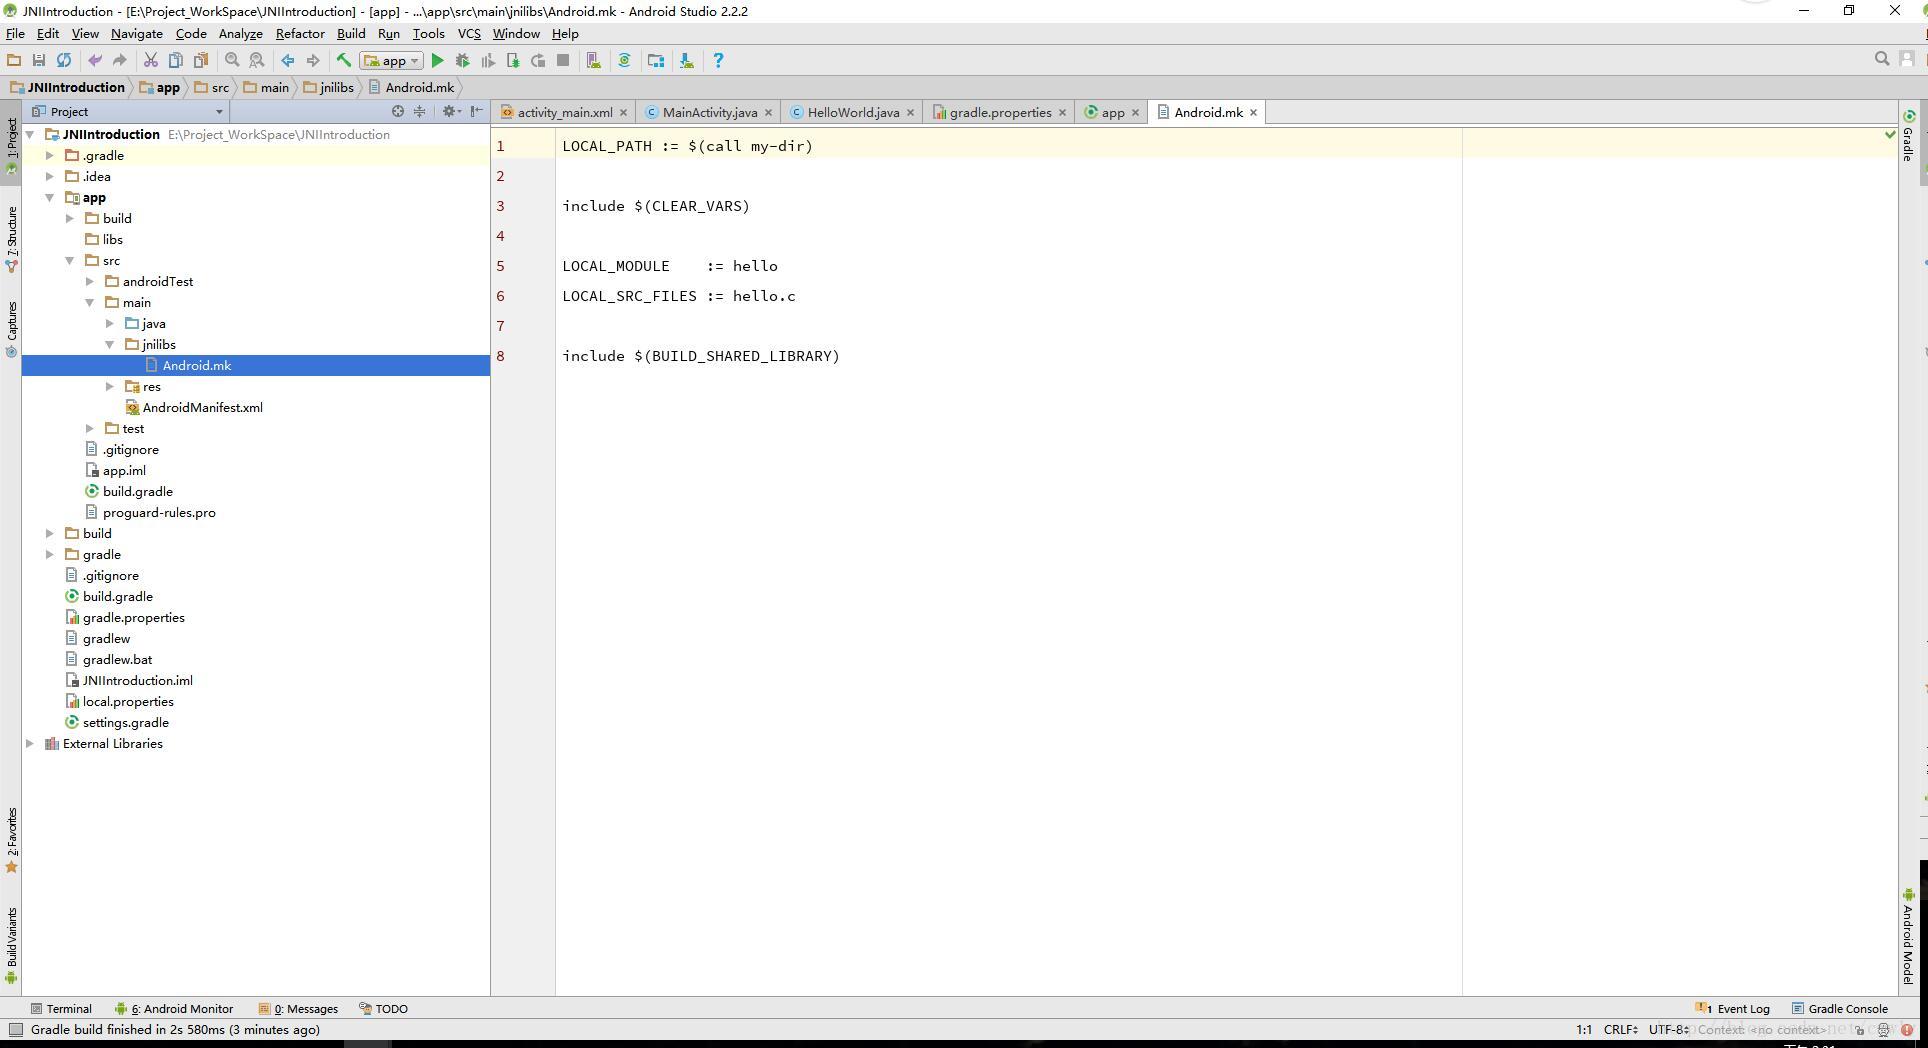Open the Messages tool window
This screenshot has height=1048, width=1928.
click(298, 1008)
